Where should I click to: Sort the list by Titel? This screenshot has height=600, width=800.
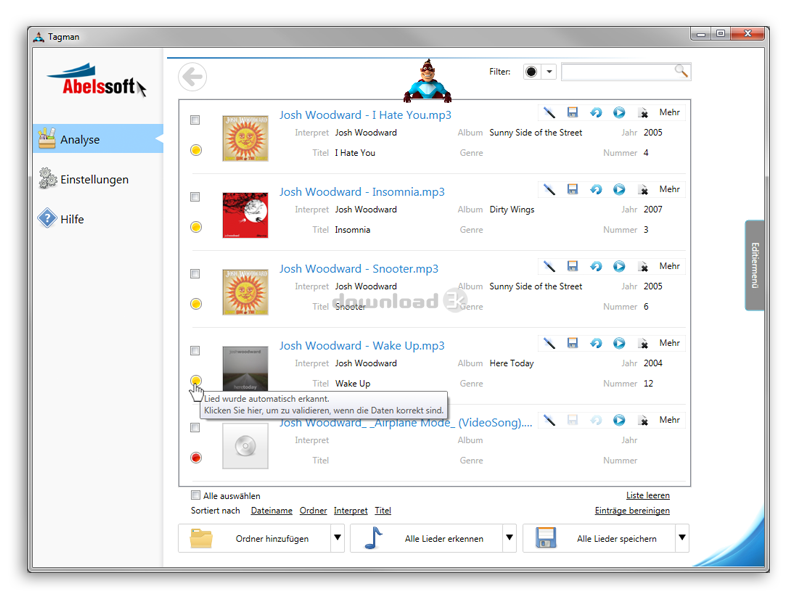(383, 511)
